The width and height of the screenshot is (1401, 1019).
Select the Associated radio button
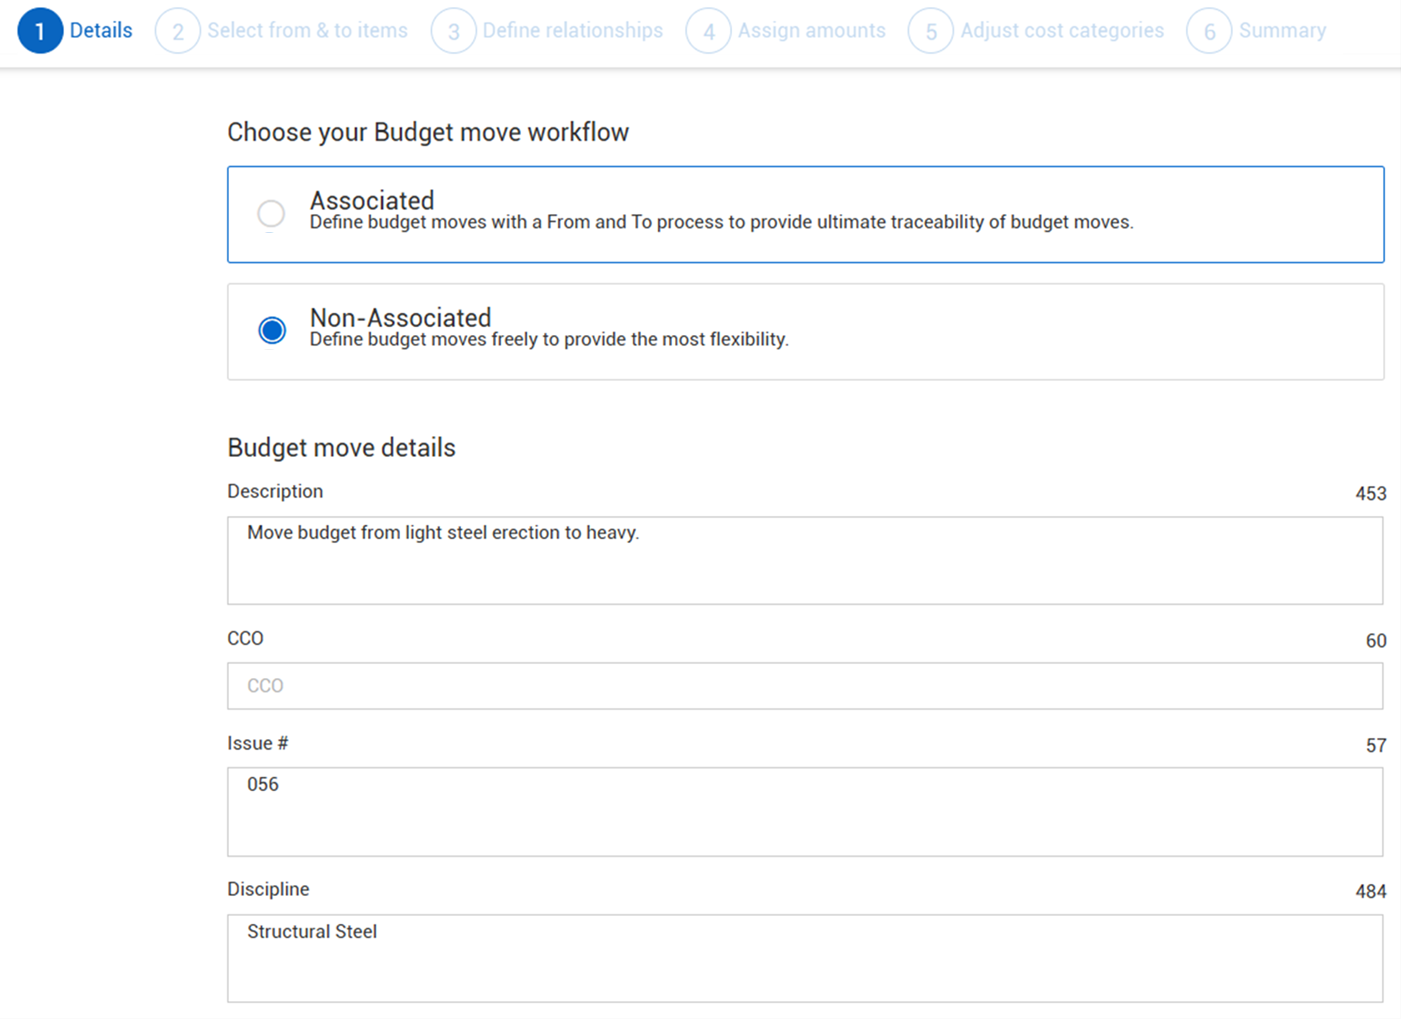(x=271, y=214)
